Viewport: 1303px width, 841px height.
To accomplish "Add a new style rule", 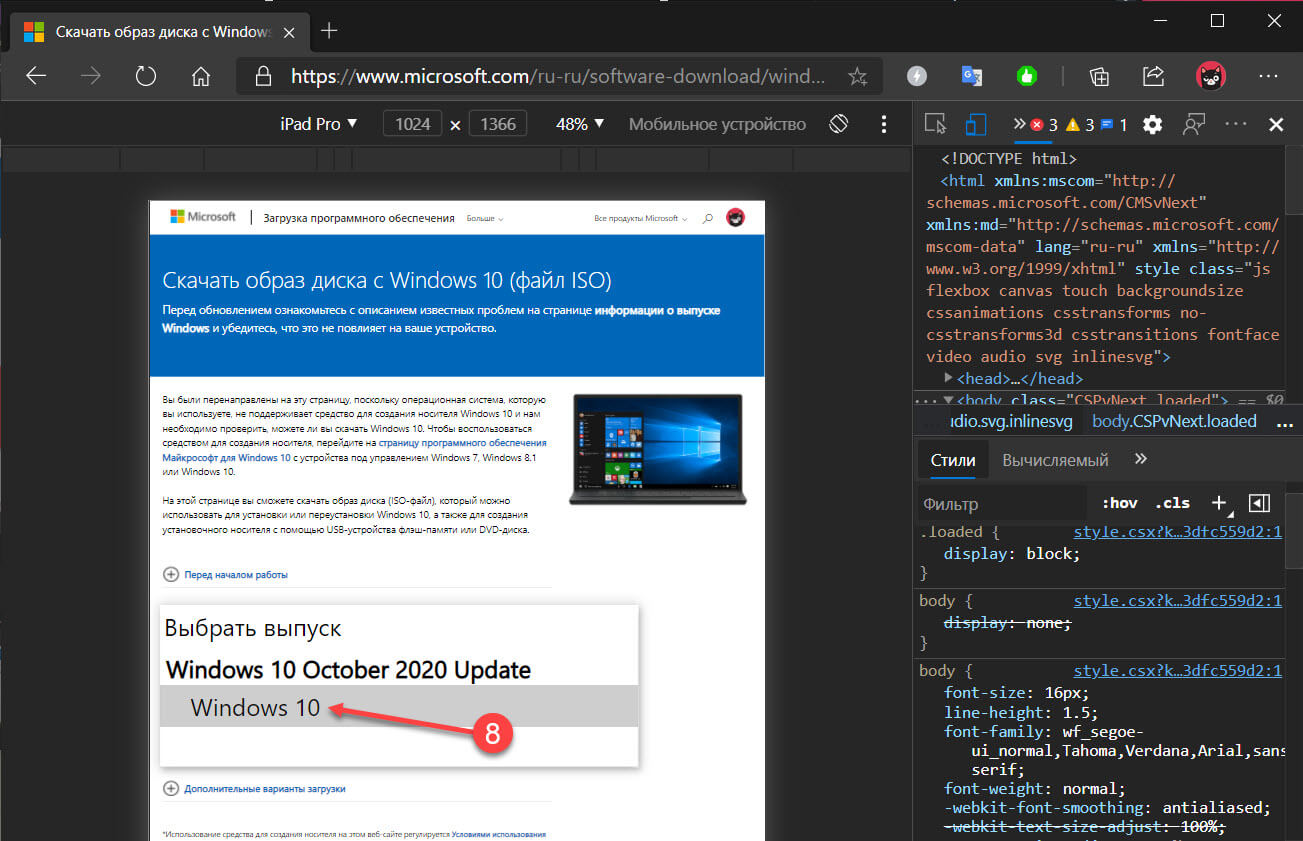I will tap(1218, 502).
